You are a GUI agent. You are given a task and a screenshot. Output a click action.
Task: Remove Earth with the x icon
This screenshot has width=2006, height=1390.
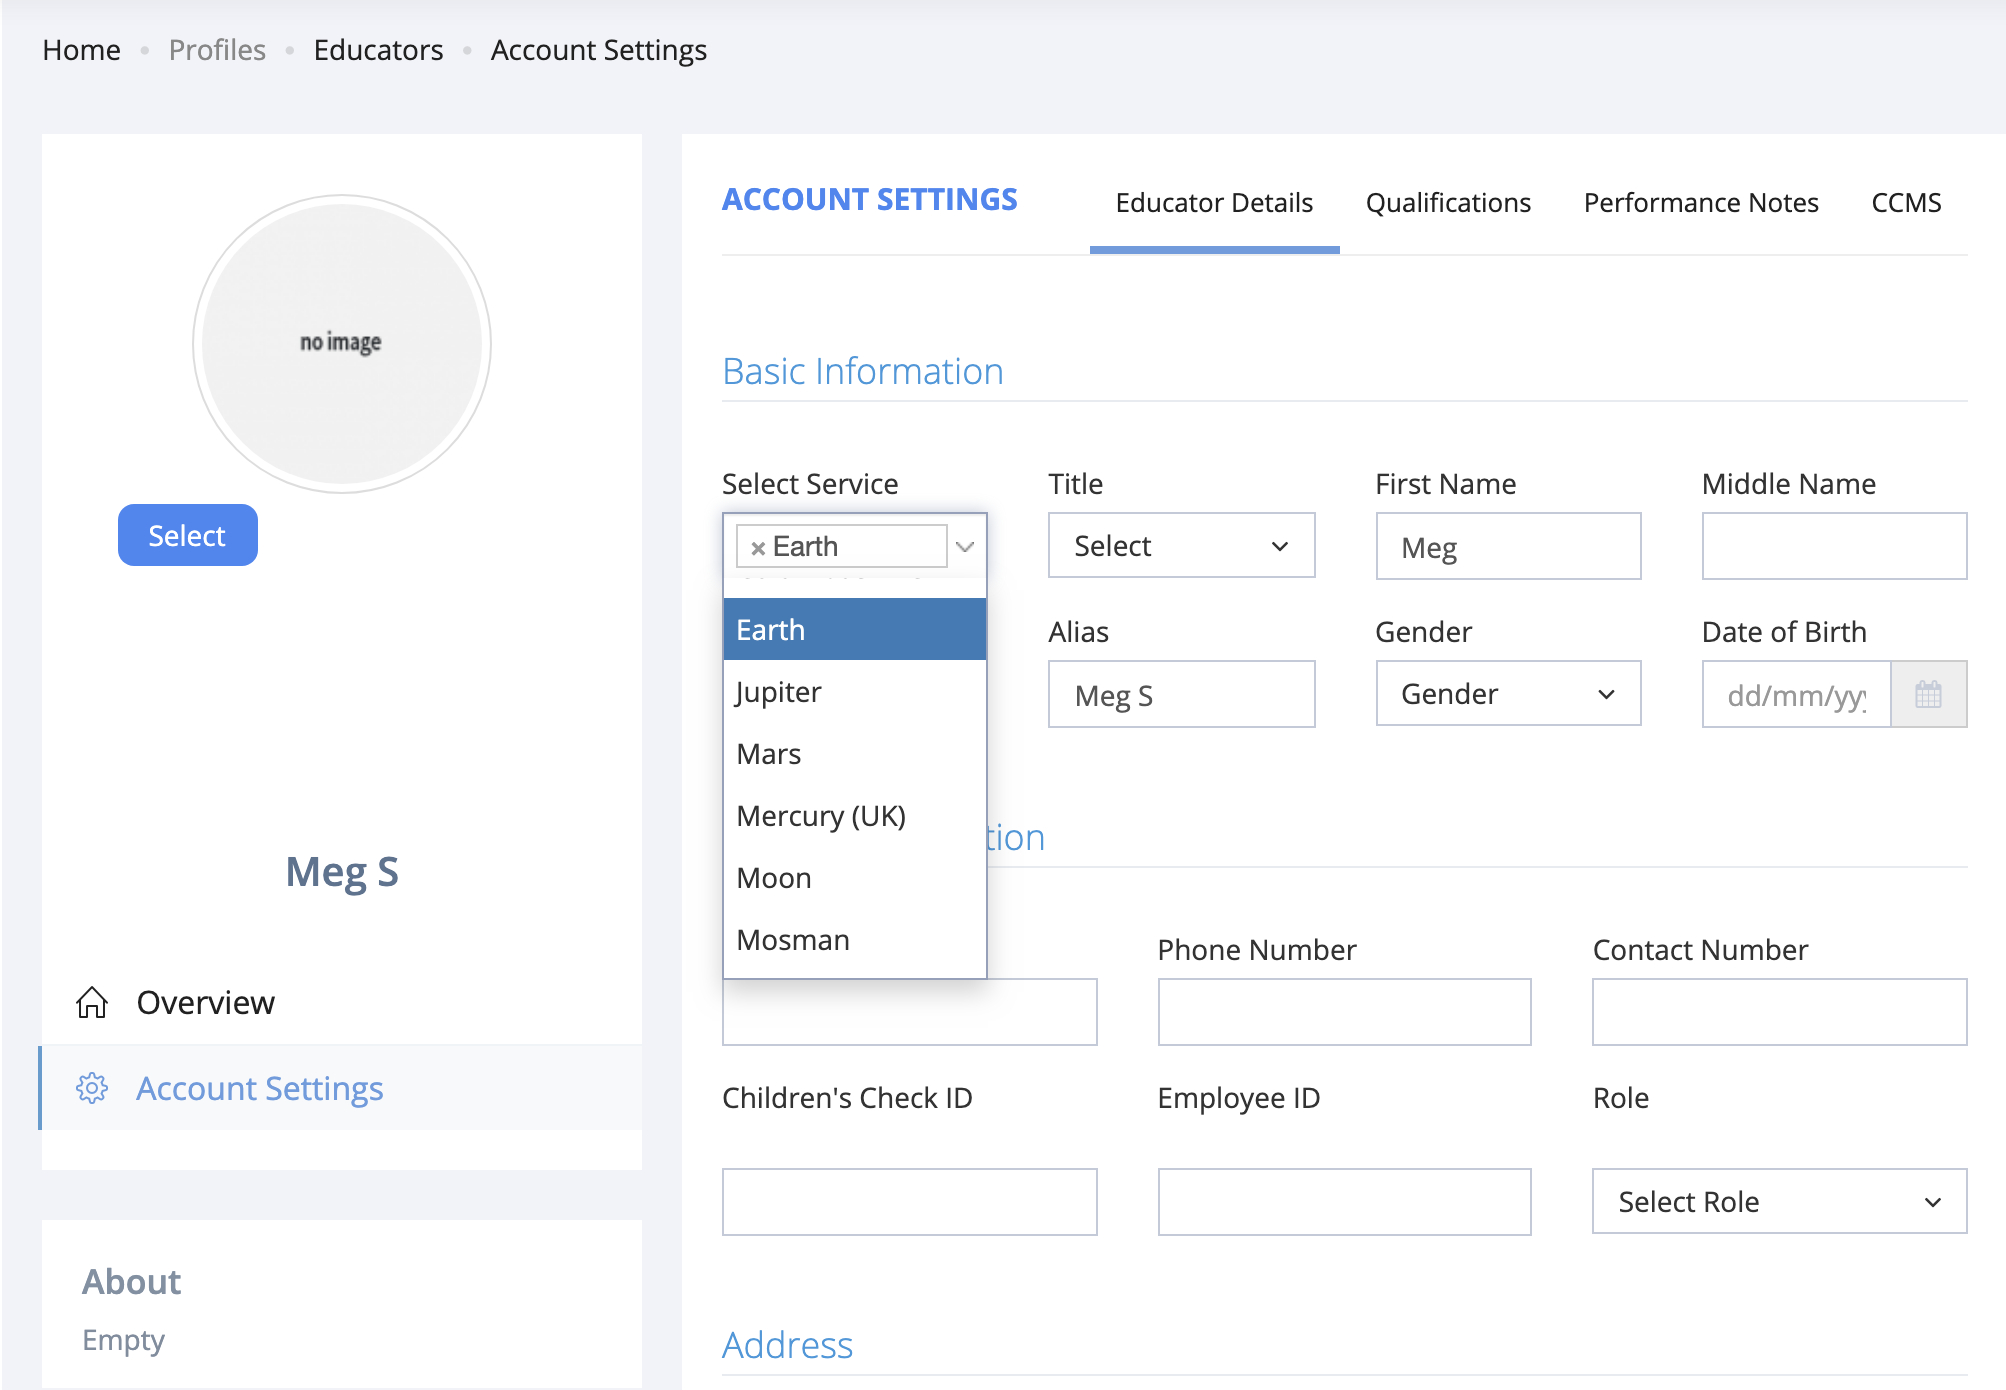tap(758, 548)
